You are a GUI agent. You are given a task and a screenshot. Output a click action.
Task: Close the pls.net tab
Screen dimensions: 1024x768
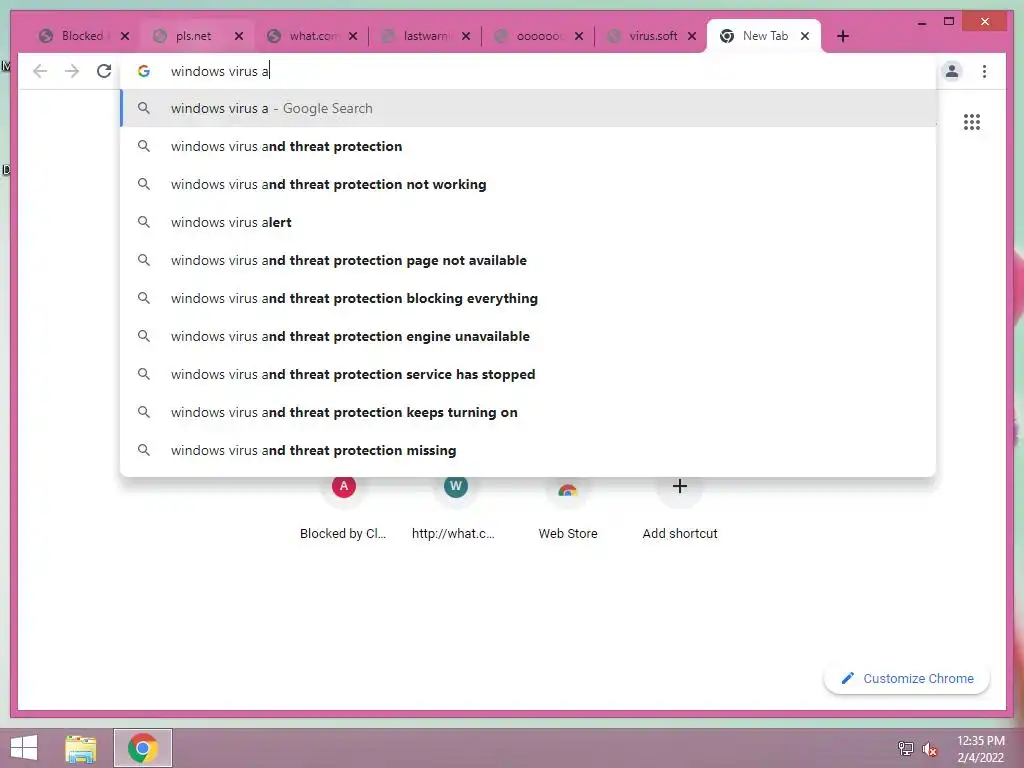239,36
